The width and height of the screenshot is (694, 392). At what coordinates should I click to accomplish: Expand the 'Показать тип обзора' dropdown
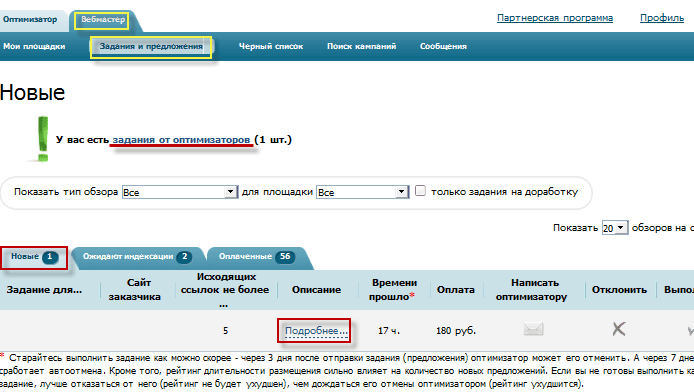pyautogui.click(x=180, y=192)
